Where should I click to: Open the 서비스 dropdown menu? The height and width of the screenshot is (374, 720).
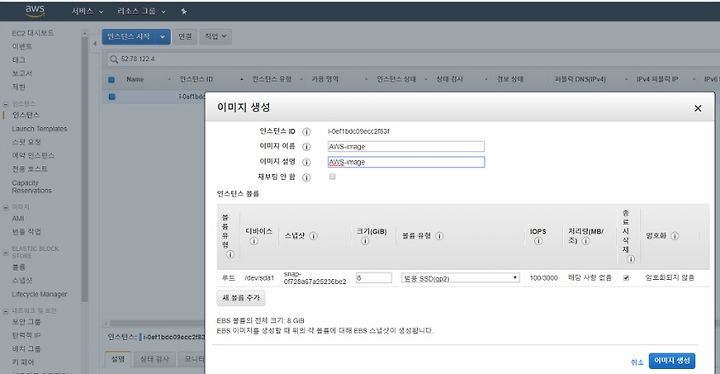click(87, 11)
